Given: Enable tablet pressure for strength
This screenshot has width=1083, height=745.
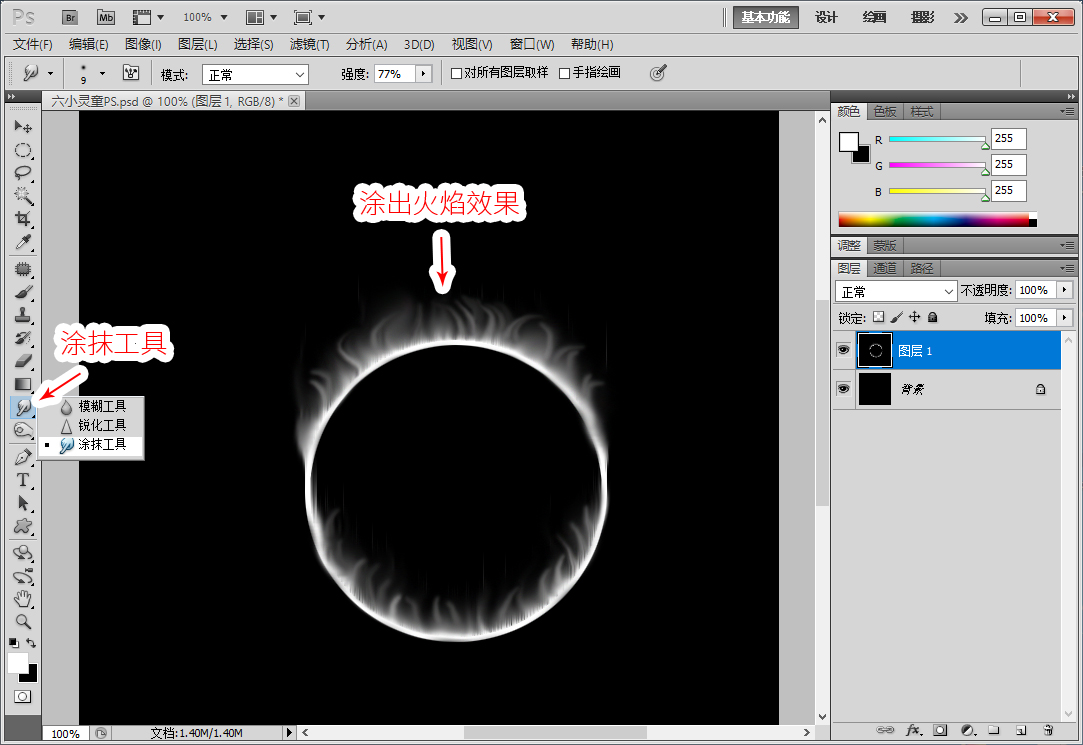Looking at the screenshot, I should click(658, 72).
